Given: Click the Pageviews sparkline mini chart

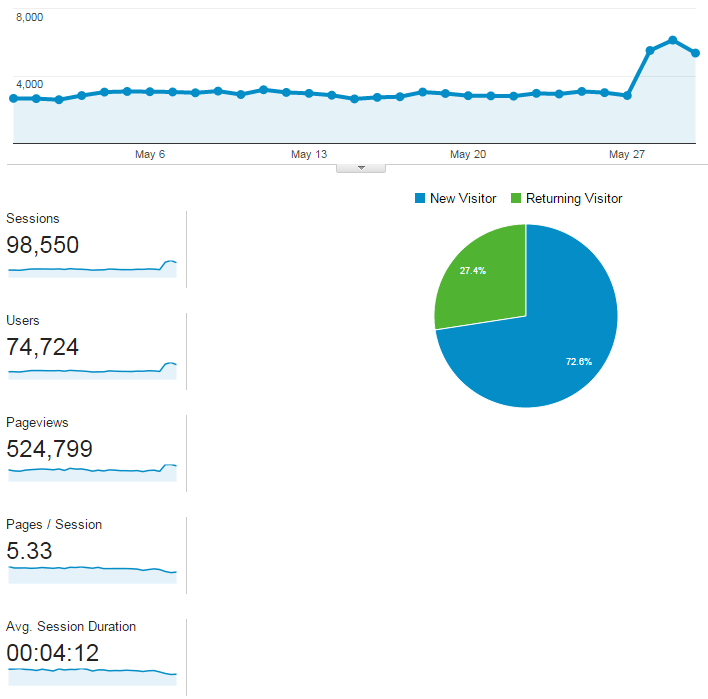Looking at the screenshot, I should click(x=92, y=472).
